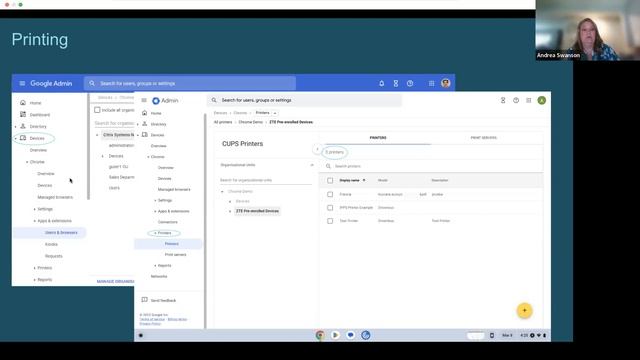Toggle the front Admin window main menu icon
This screenshot has height=360, width=640.
click(144, 100)
